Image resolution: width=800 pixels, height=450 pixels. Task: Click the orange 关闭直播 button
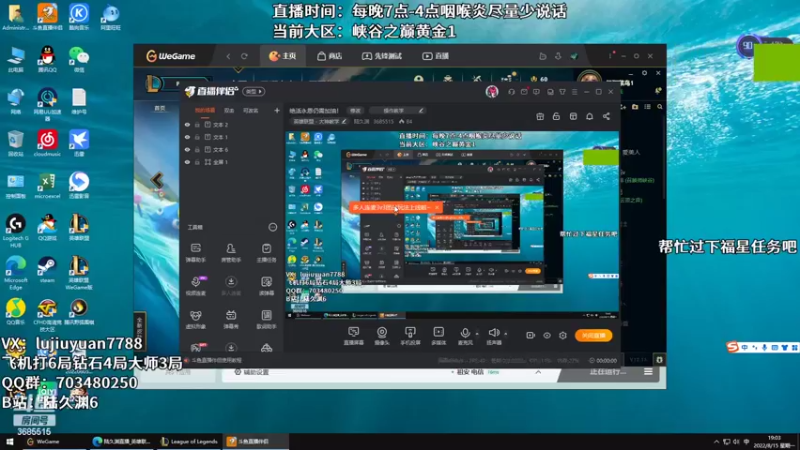(593, 335)
